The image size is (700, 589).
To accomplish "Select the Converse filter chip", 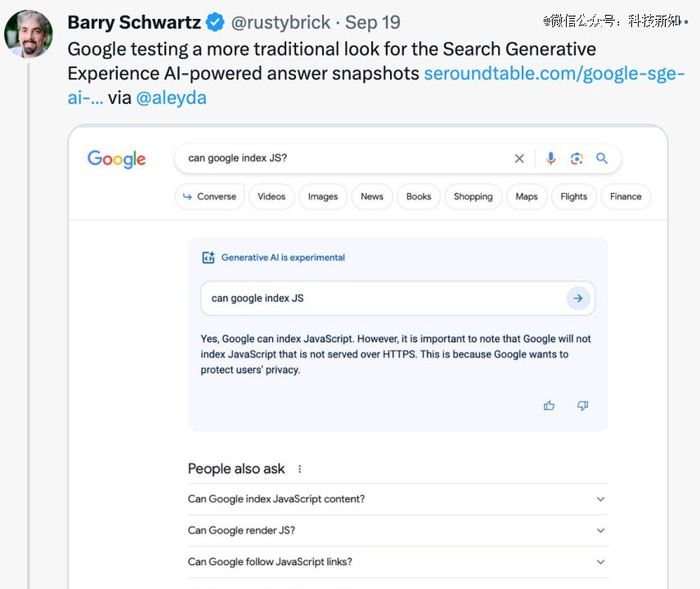I will (x=210, y=197).
